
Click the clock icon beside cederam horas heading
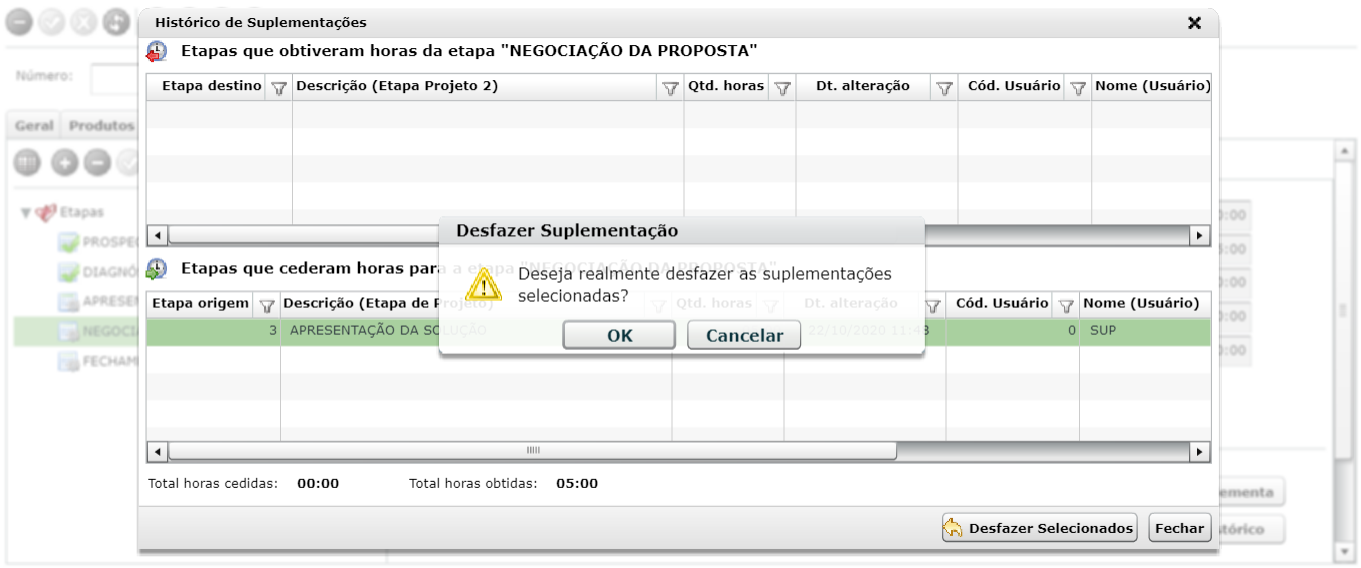(157, 269)
